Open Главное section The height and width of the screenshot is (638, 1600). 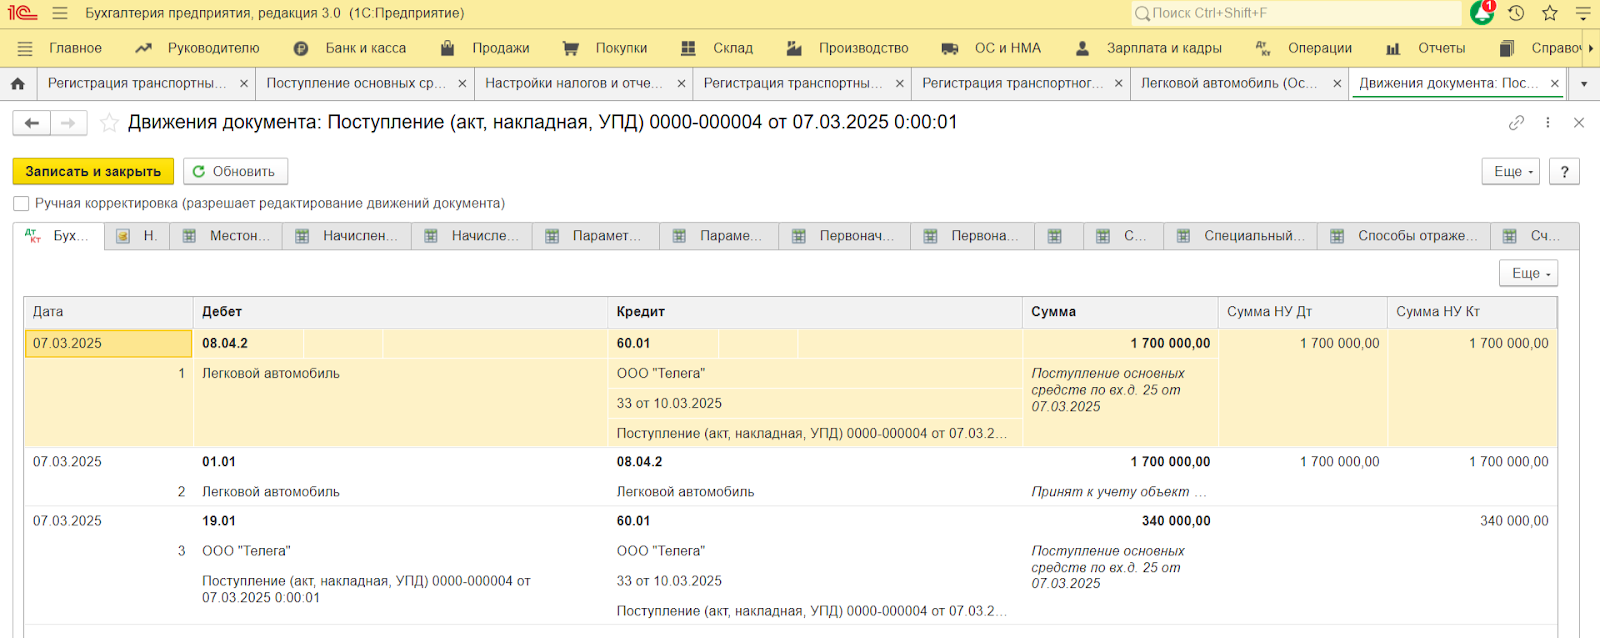tap(75, 48)
